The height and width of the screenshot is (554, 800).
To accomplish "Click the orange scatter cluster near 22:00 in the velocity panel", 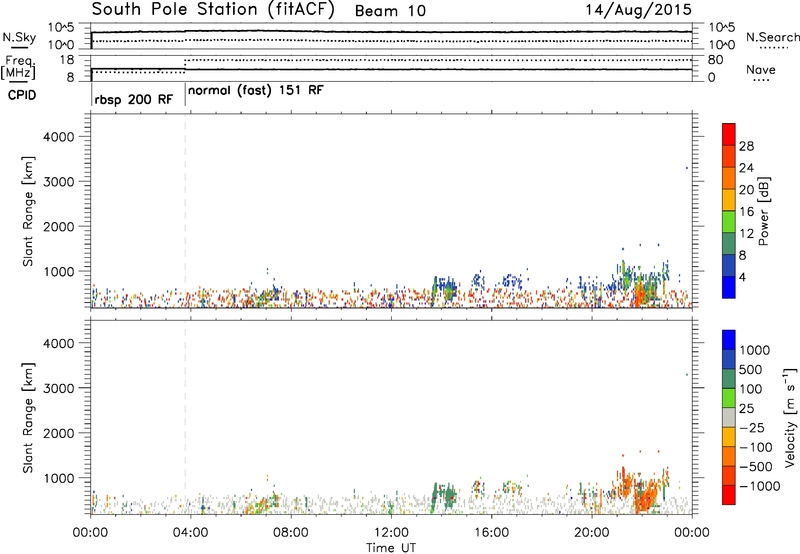I will pyautogui.click(x=645, y=495).
